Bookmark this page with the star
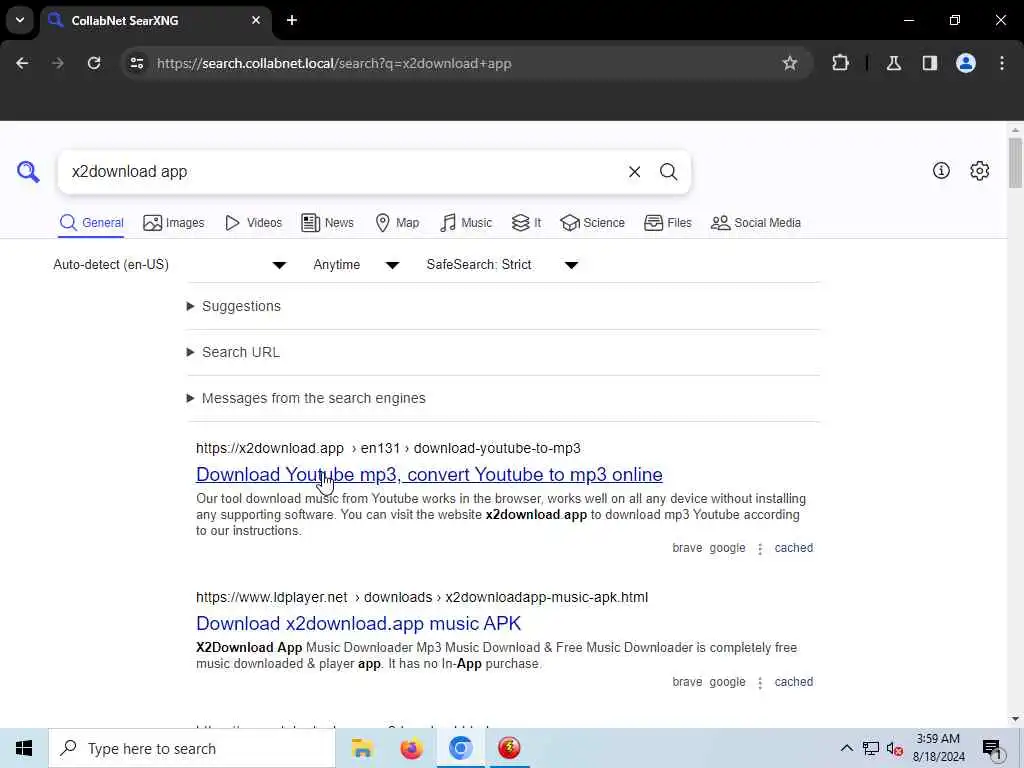This screenshot has width=1024, height=768. (x=790, y=63)
